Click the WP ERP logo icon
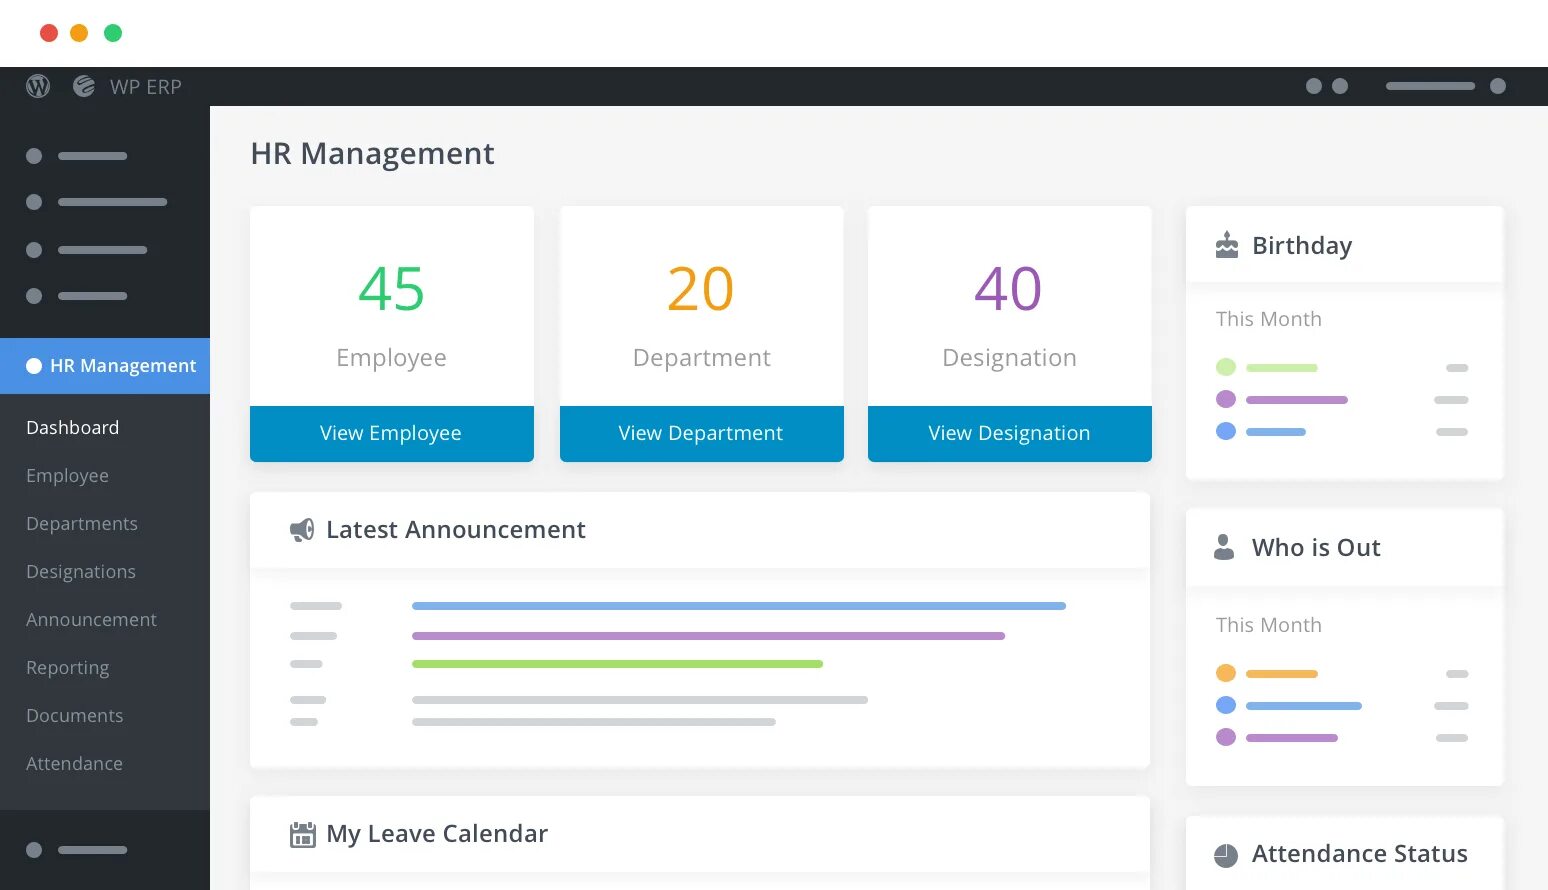Viewport: 1548px width, 890px height. point(84,87)
